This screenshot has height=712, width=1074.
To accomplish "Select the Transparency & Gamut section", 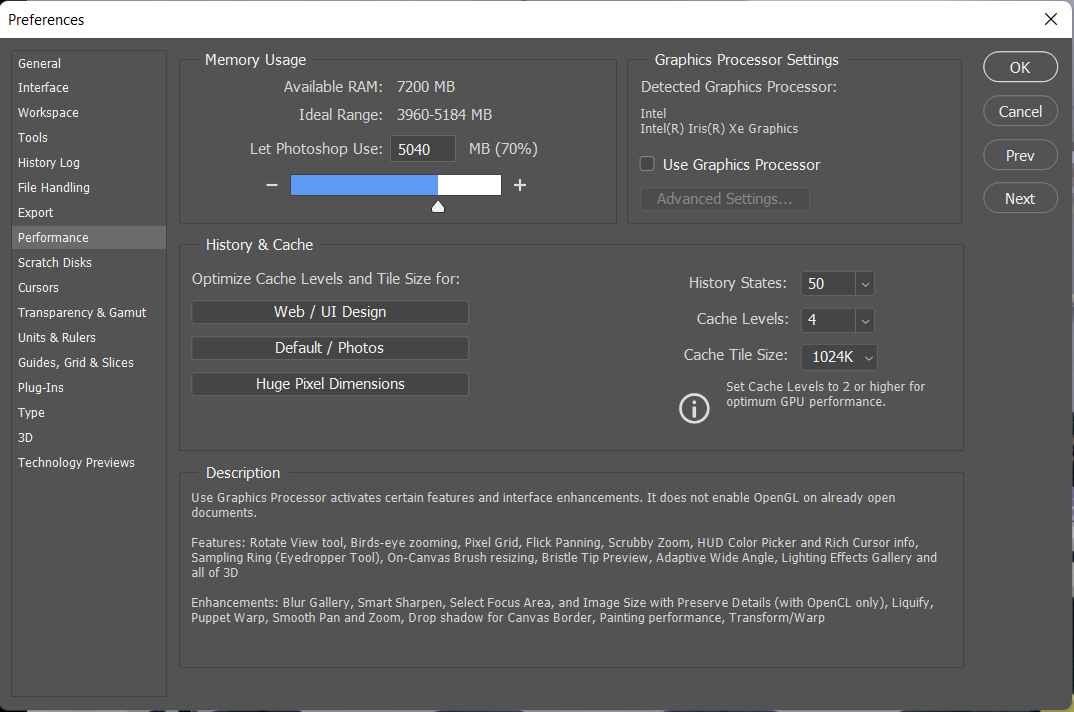I will coord(81,312).
